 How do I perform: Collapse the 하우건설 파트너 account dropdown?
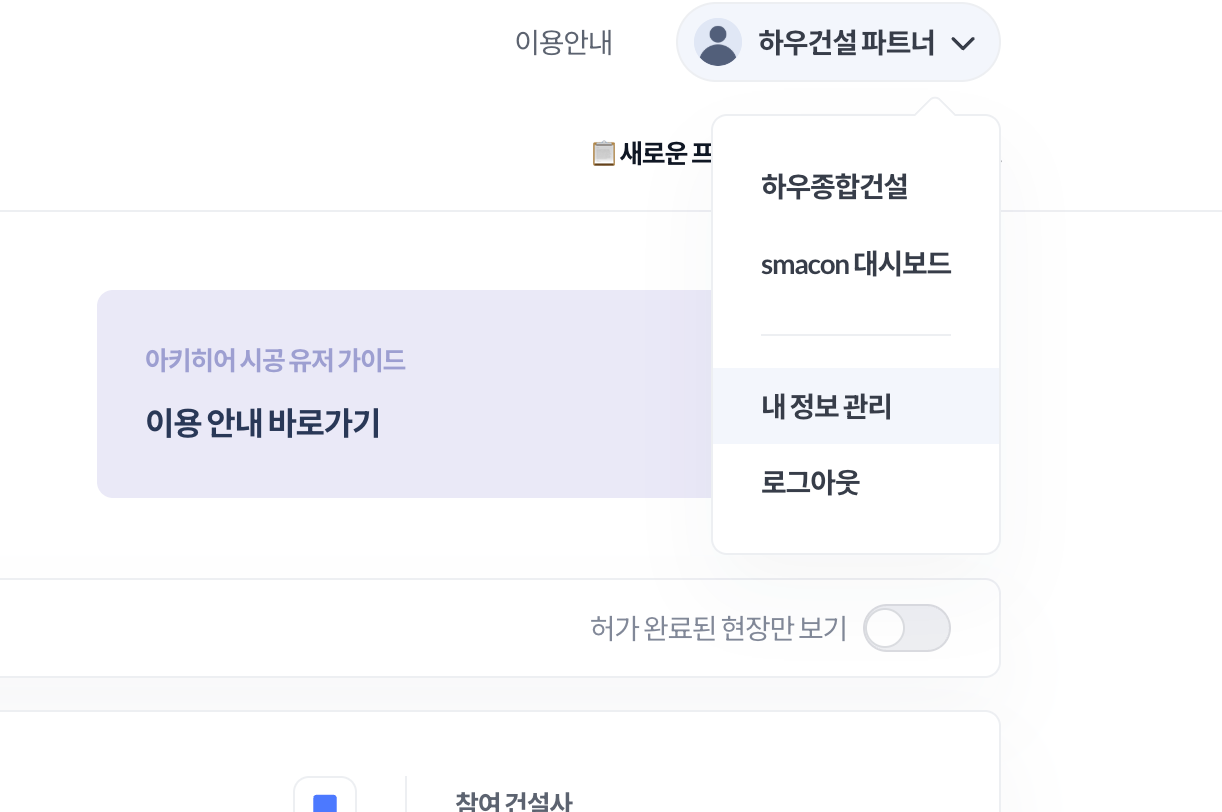pyautogui.click(x=838, y=42)
